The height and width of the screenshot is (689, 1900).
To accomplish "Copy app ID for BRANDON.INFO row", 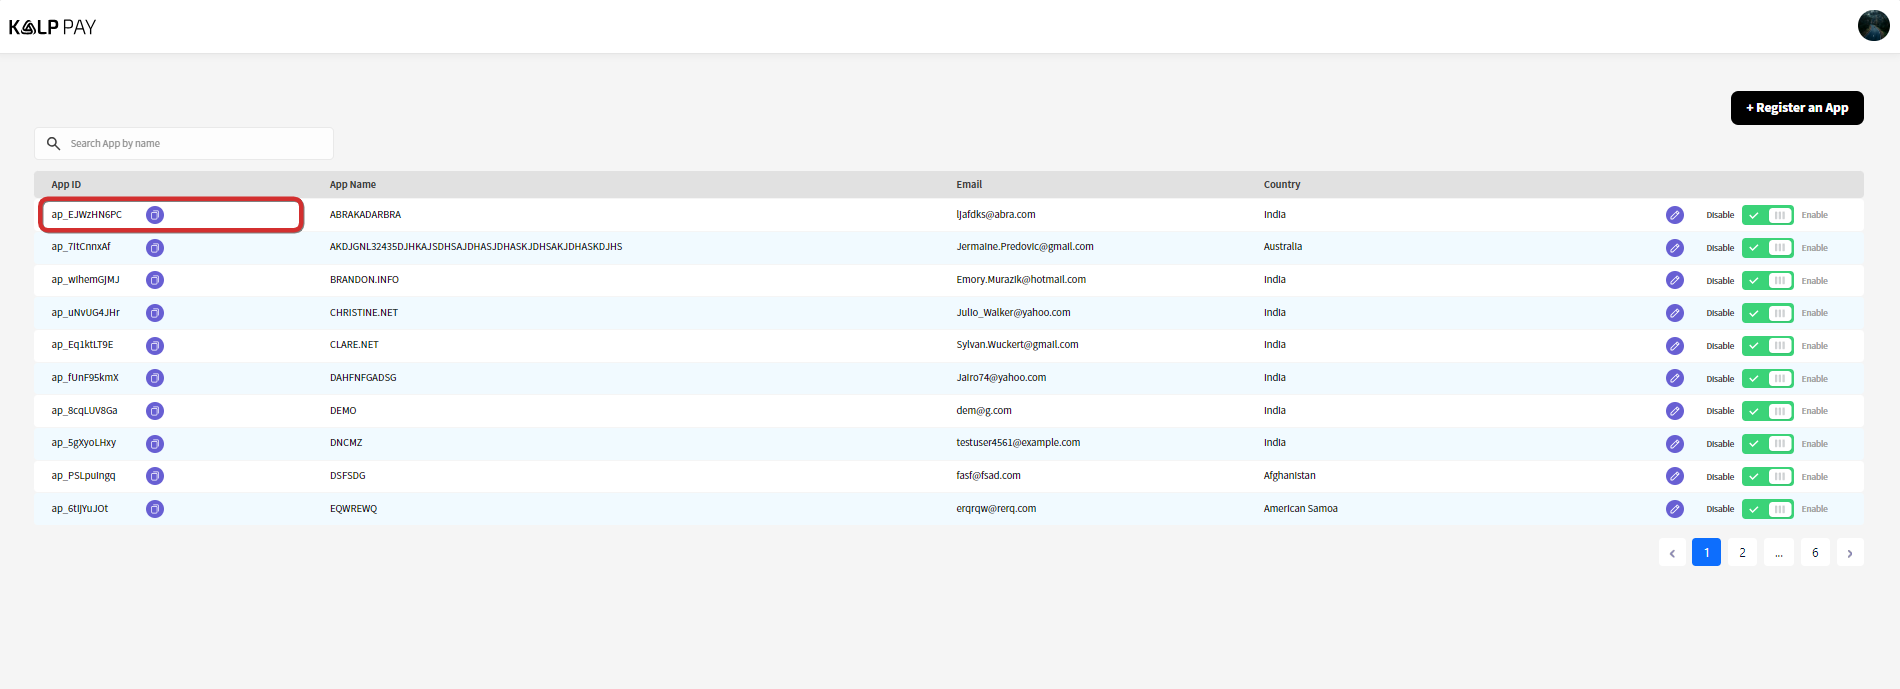I will click(155, 280).
